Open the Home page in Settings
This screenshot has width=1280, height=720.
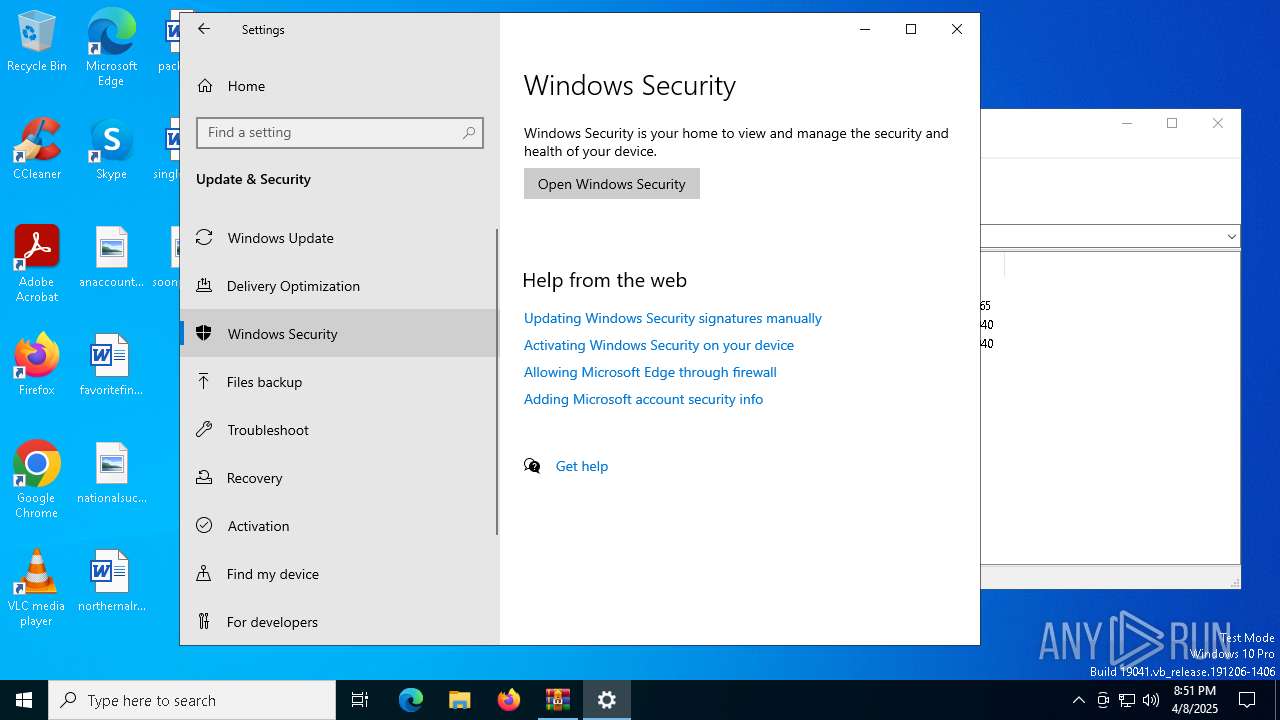point(339,86)
